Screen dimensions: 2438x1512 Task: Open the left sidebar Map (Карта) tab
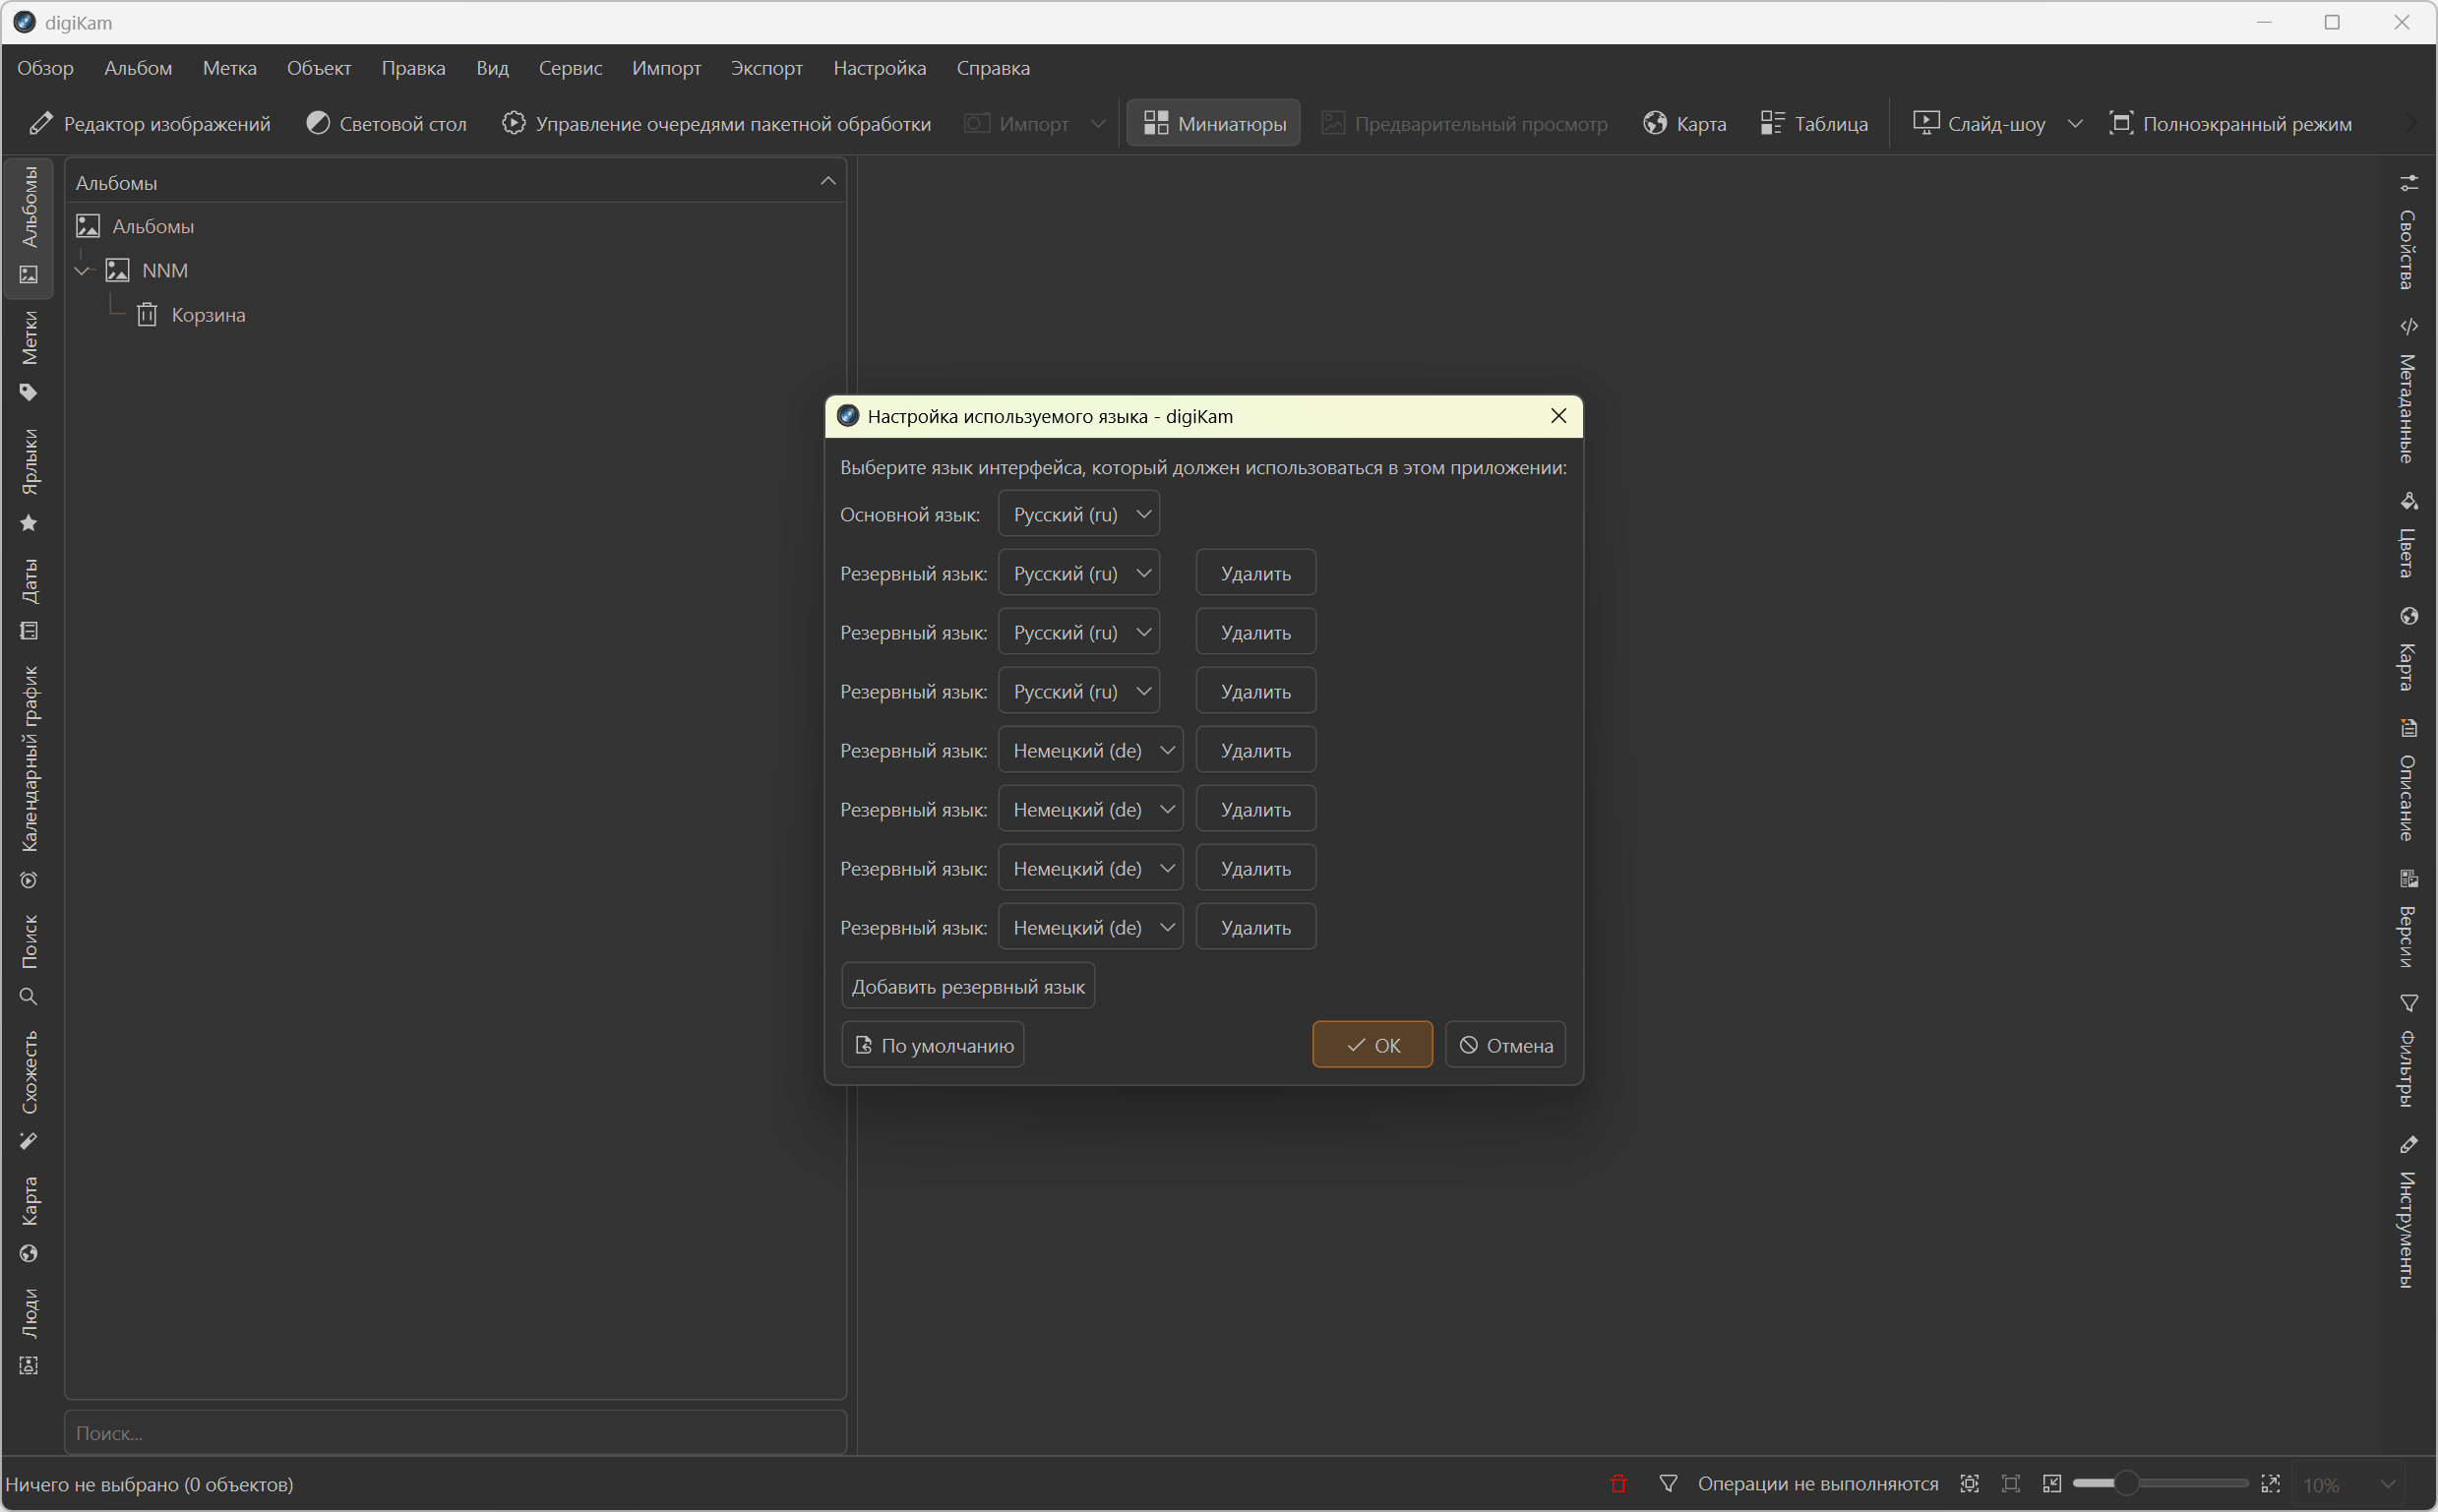click(29, 1219)
